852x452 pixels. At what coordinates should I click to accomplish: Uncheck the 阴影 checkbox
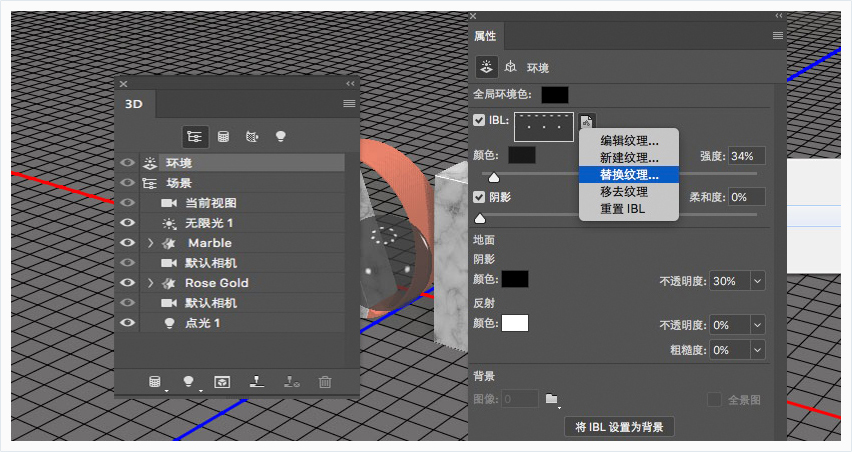(479, 197)
